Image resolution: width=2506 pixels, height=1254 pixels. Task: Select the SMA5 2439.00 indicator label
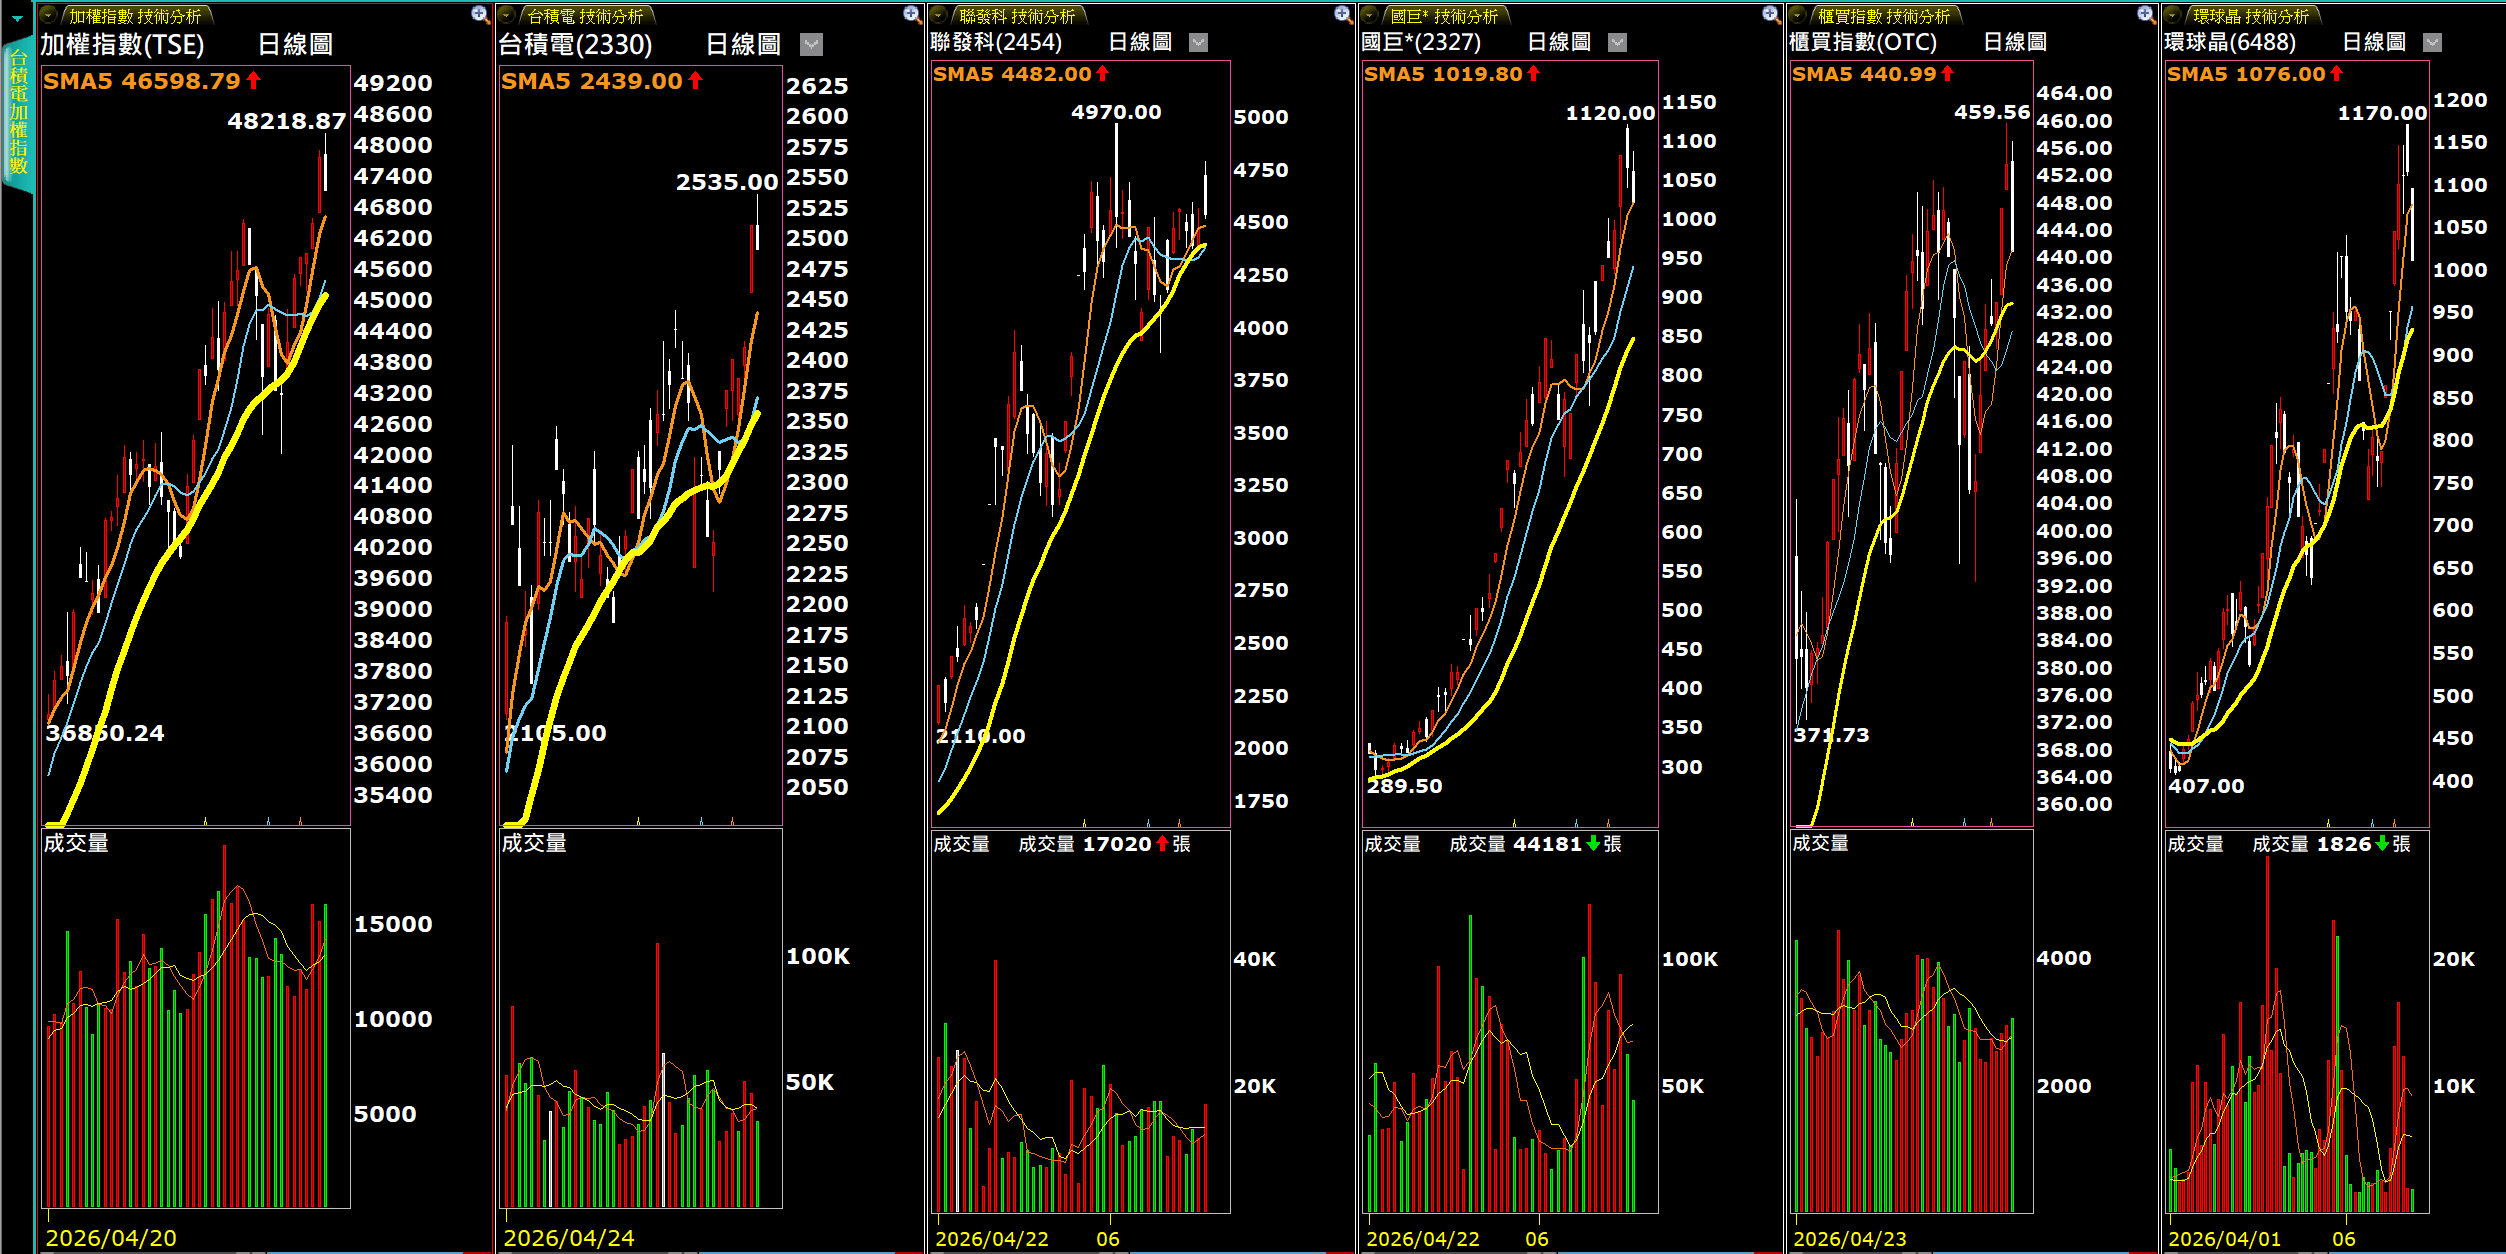602,81
